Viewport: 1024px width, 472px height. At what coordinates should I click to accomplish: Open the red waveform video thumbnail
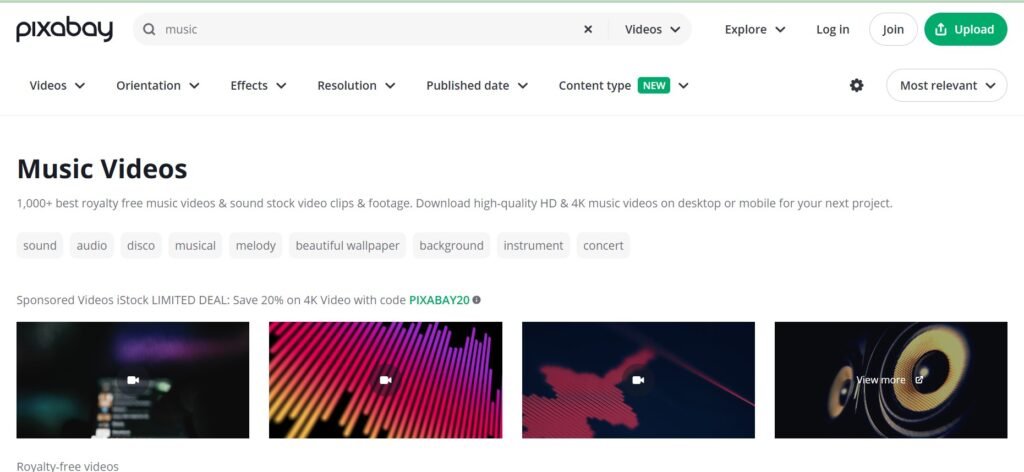pos(638,380)
